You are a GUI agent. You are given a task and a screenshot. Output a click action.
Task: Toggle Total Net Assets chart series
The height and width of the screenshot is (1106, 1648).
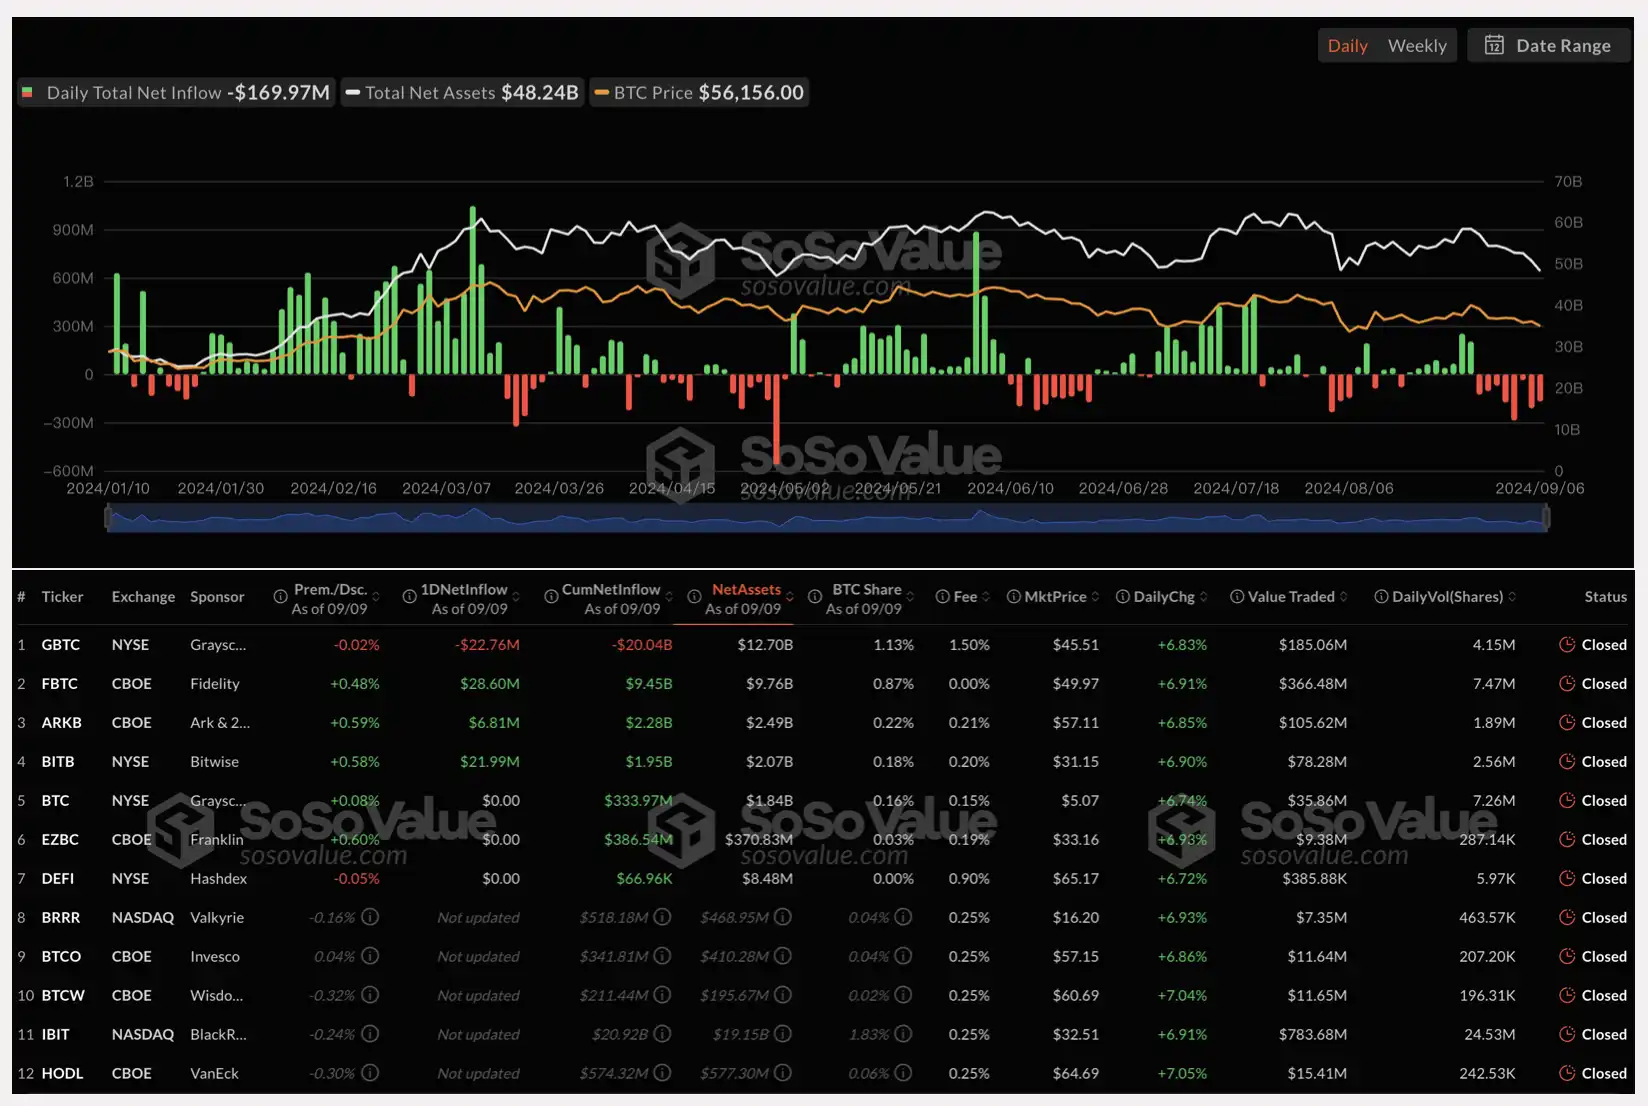point(461,93)
